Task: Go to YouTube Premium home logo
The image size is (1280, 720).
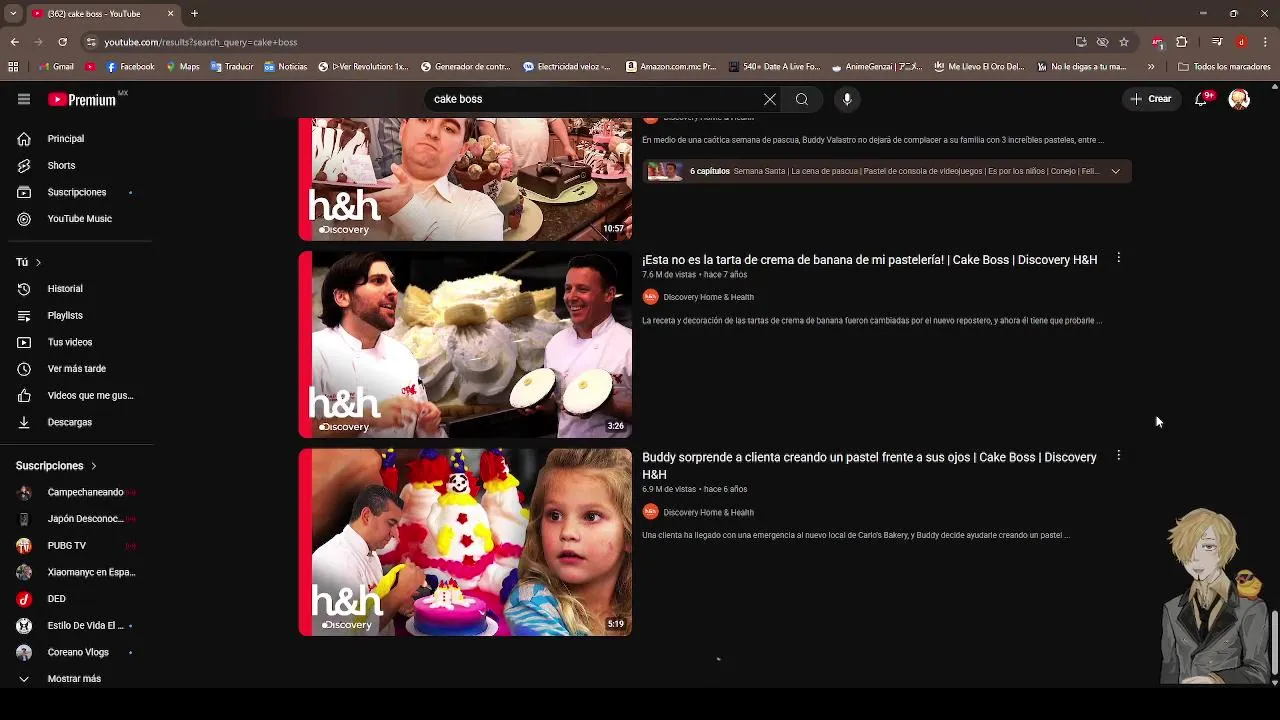Action: (84, 99)
